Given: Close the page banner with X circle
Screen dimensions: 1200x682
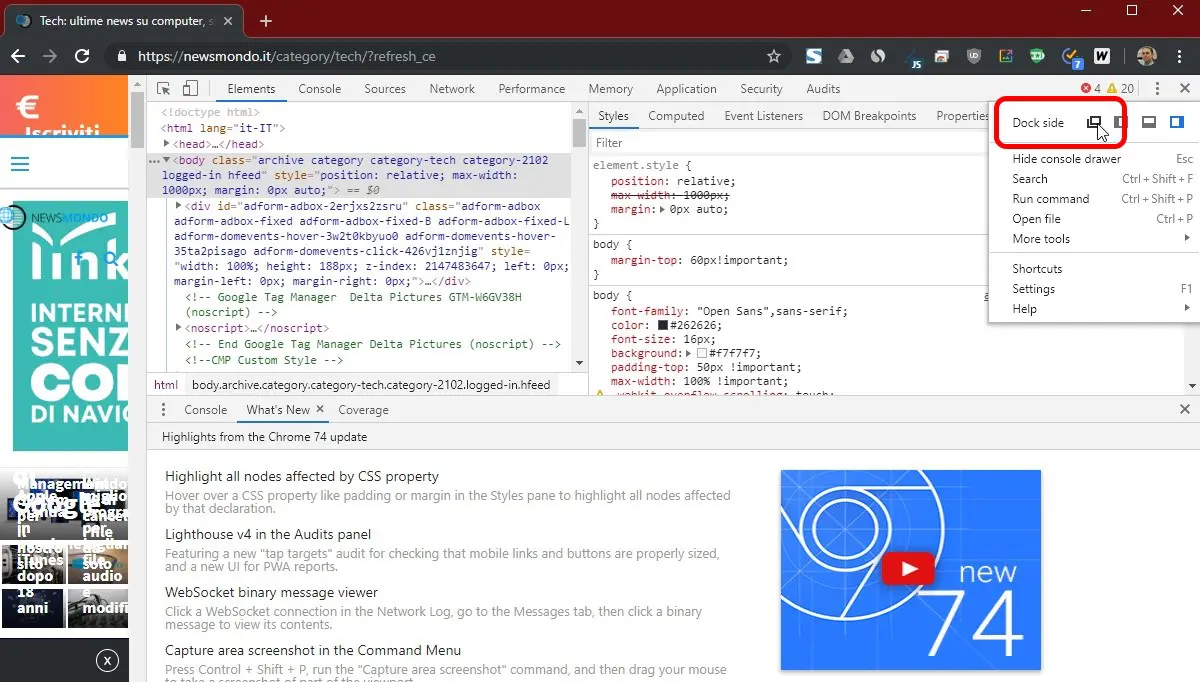Looking at the screenshot, I should click(x=107, y=660).
